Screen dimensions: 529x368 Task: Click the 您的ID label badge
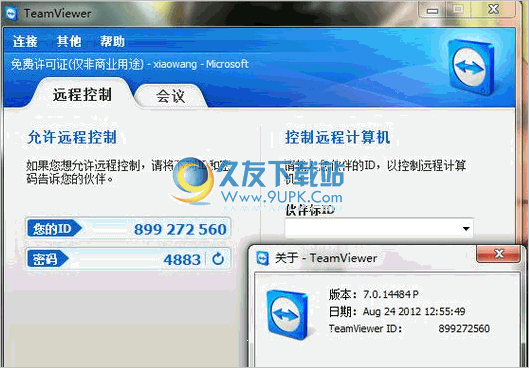point(54,229)
